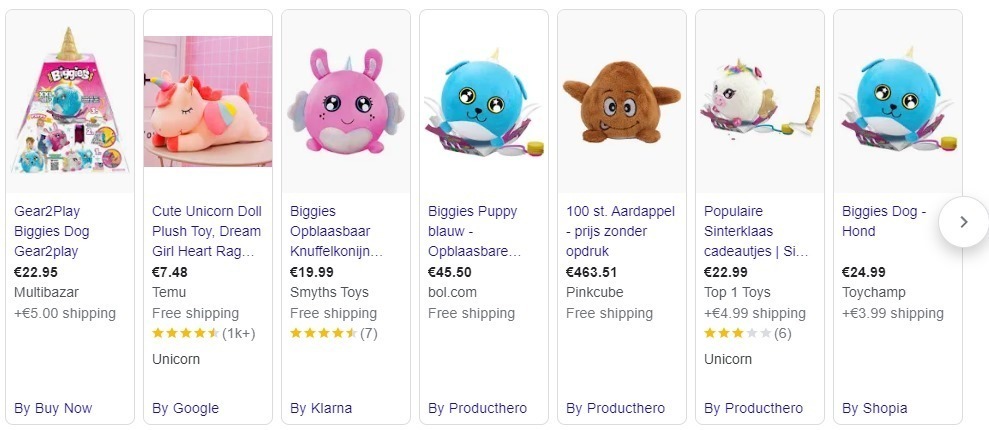989x430 pixels.
Task: Open the Gear2Play Biggies Dog title link
Action: [52, 231]
